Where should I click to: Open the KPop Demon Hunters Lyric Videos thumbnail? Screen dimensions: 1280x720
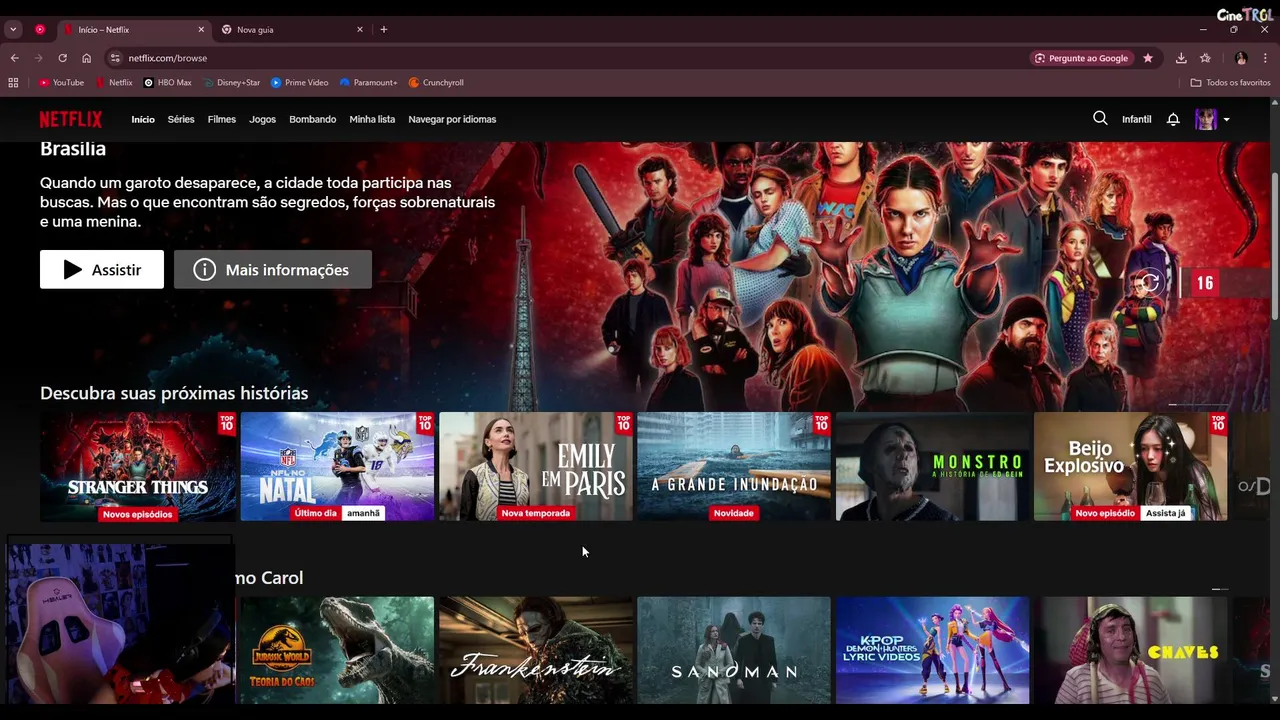pyautogui.click(x=932, y=650)
